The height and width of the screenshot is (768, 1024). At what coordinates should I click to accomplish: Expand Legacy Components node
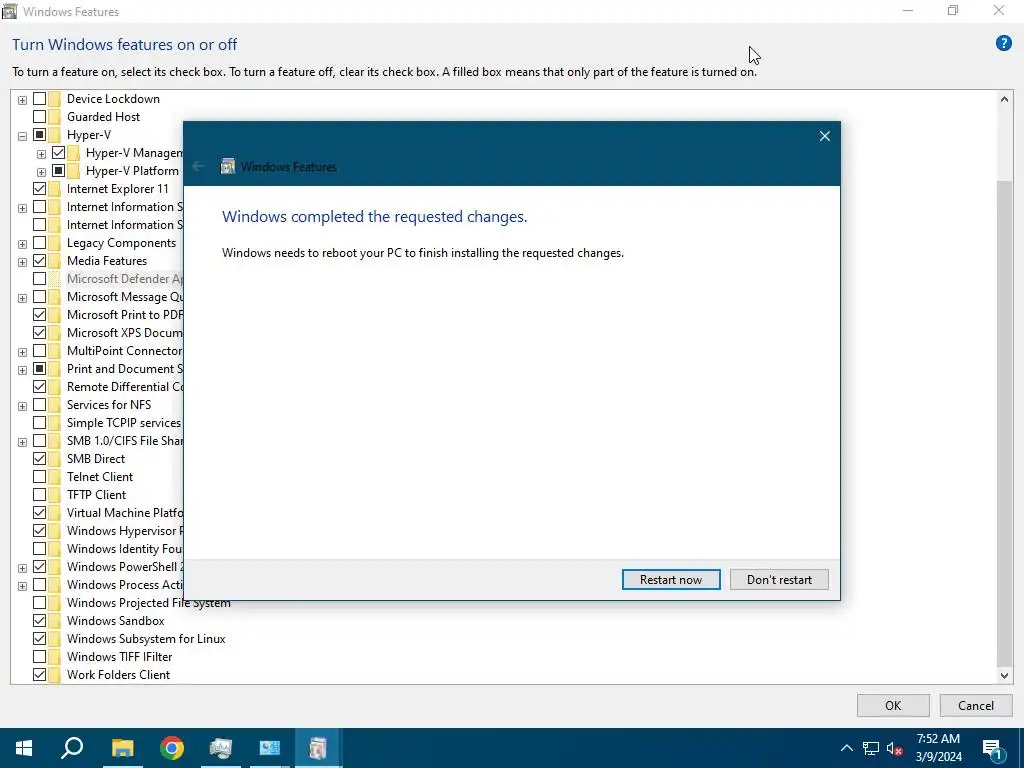click(22, 244)
